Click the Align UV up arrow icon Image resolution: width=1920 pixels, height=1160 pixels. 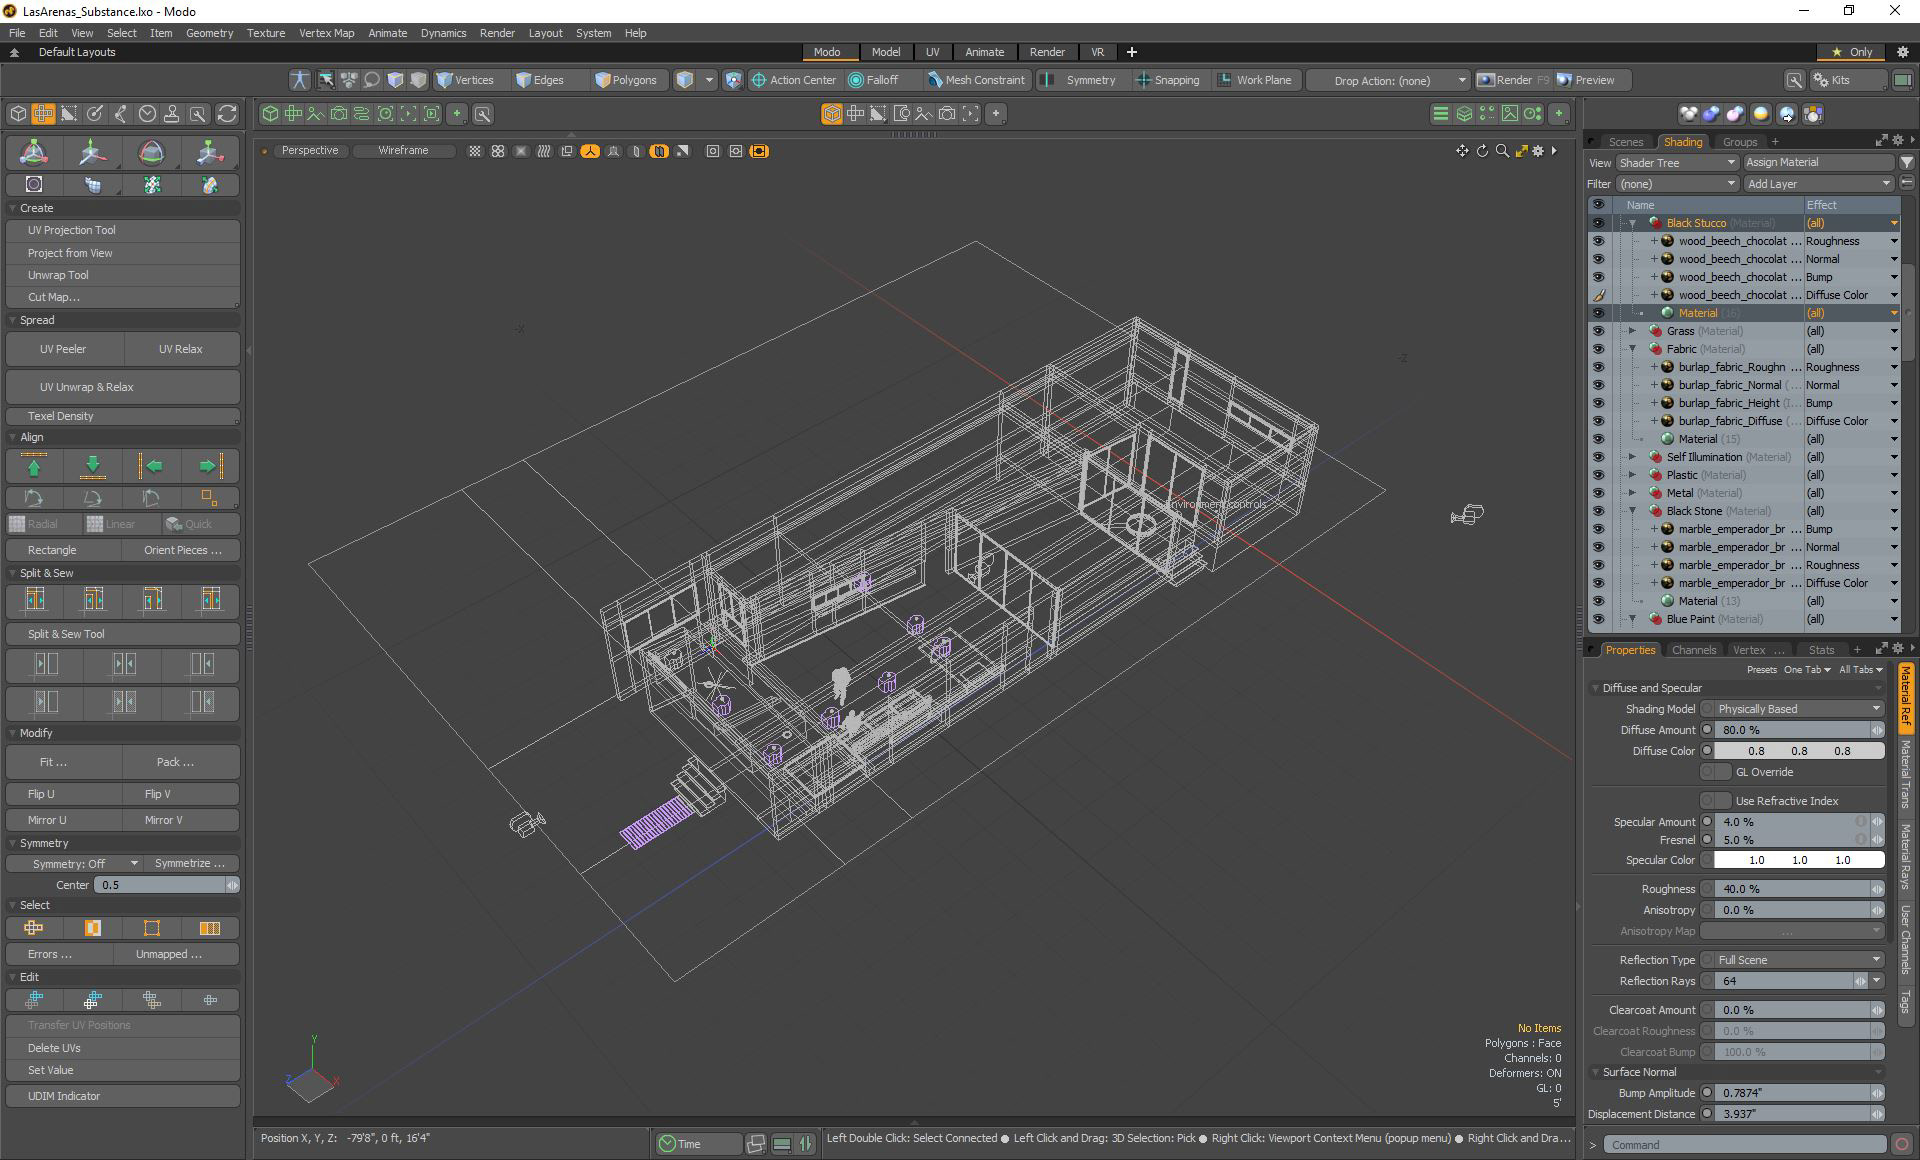point(34,466)
